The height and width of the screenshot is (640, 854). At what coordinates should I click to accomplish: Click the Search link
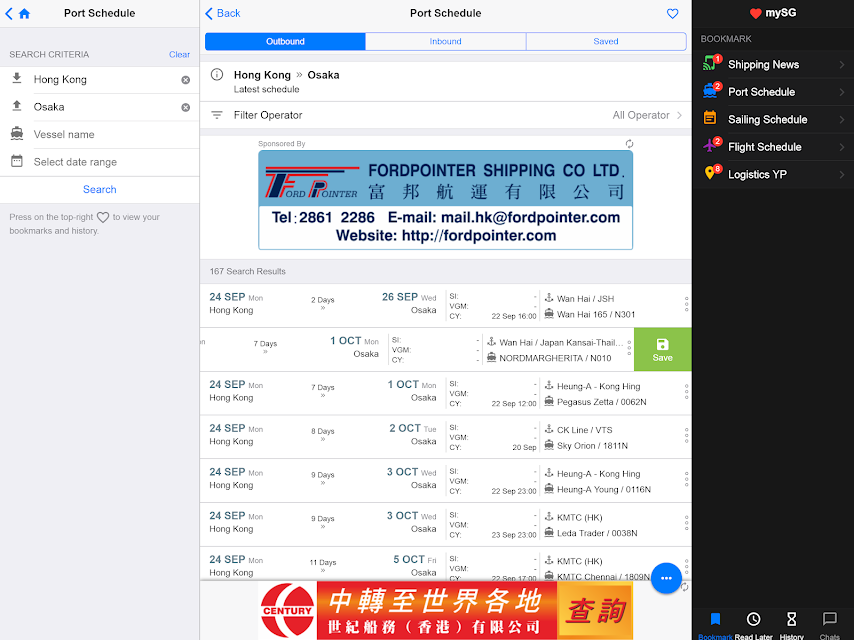(100, 190)
